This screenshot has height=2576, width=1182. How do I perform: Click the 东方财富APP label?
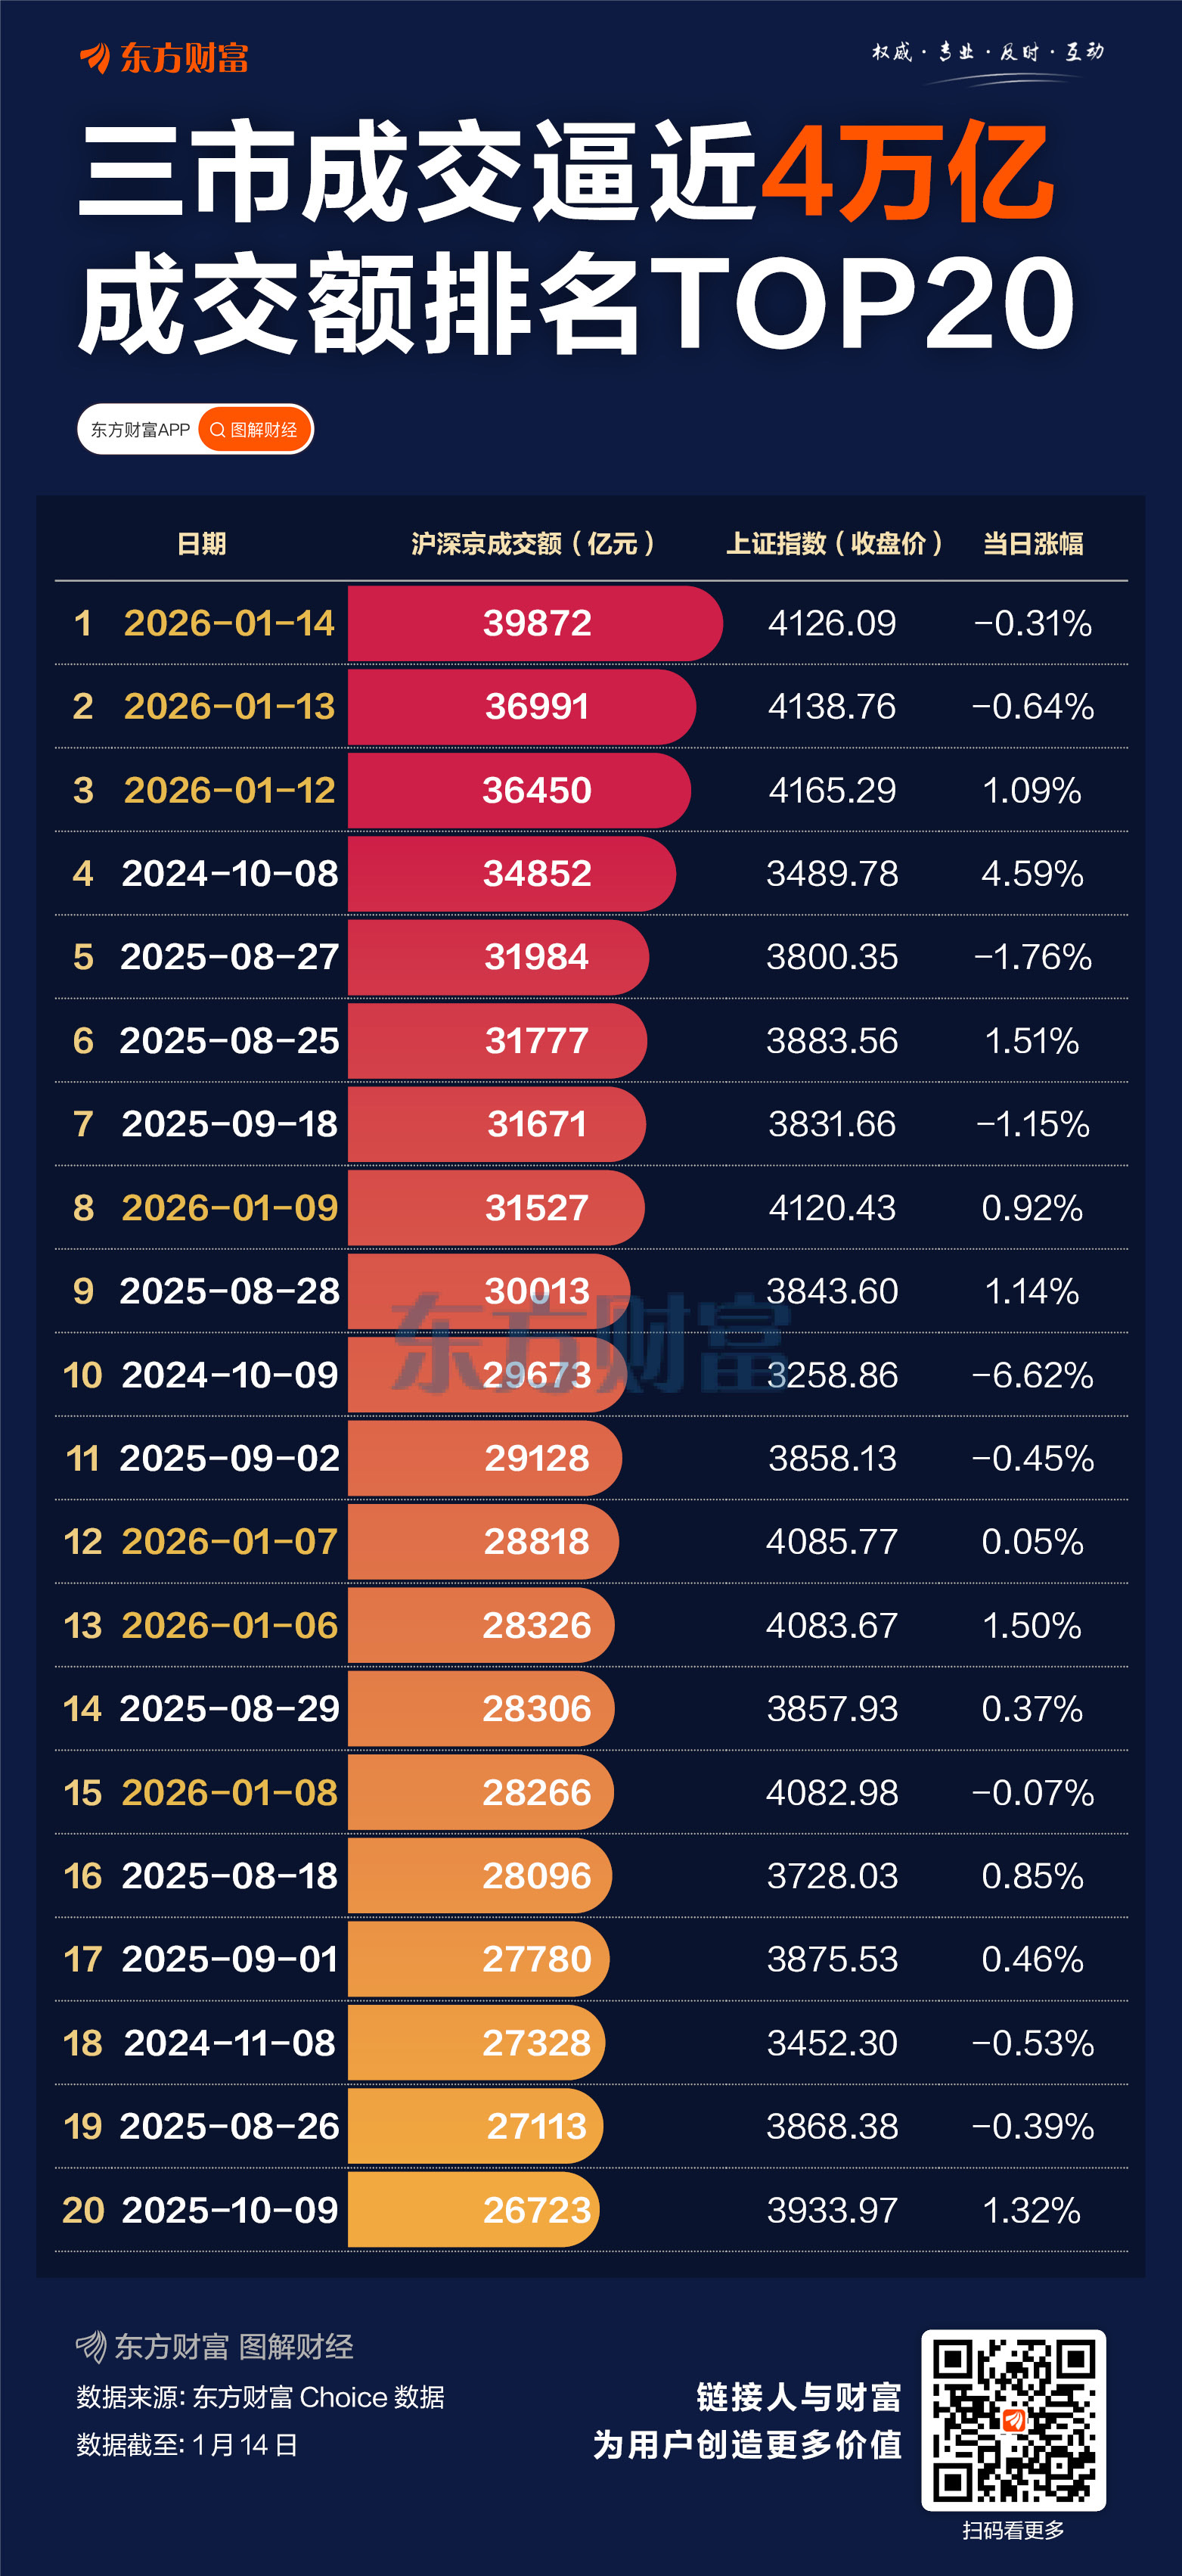[x=140, y=430]
